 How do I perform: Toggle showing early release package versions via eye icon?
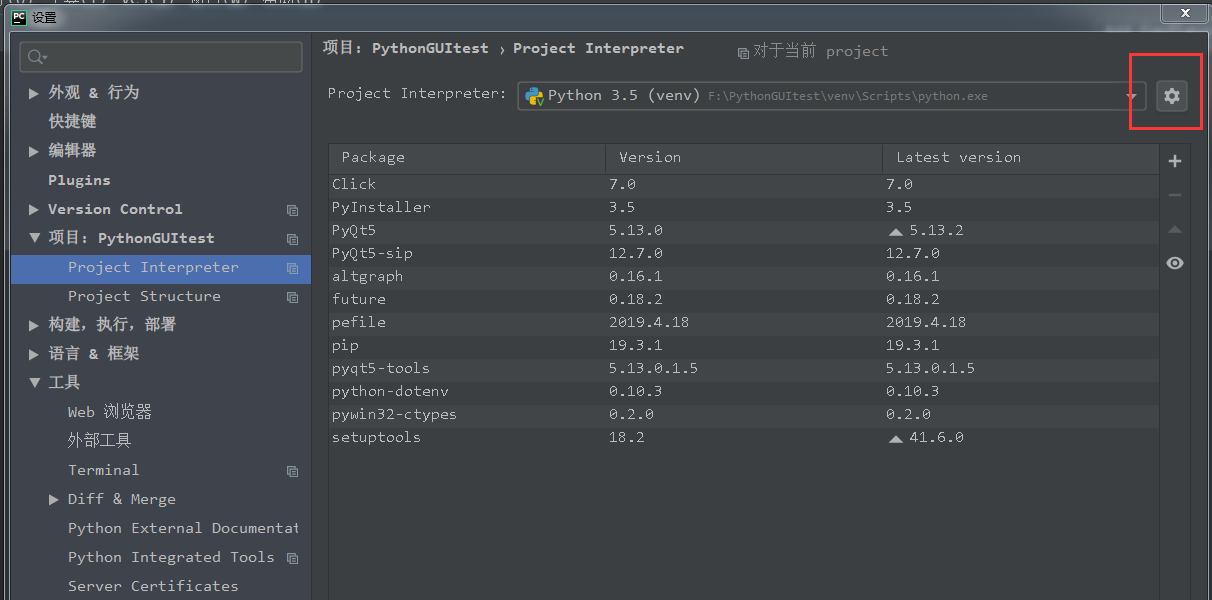click(1175, 263)
